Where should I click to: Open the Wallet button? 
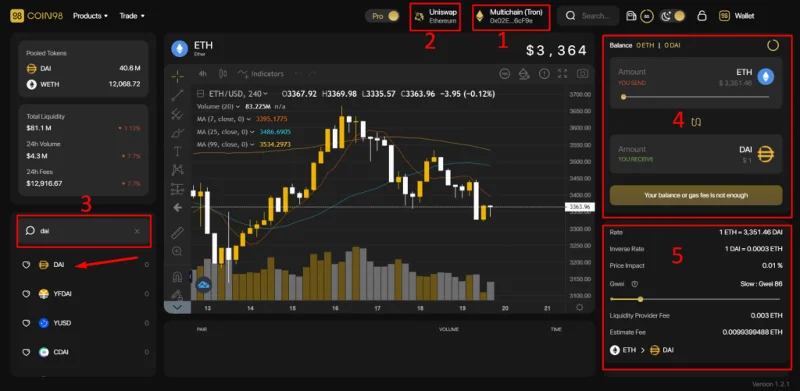click(737, 16)
